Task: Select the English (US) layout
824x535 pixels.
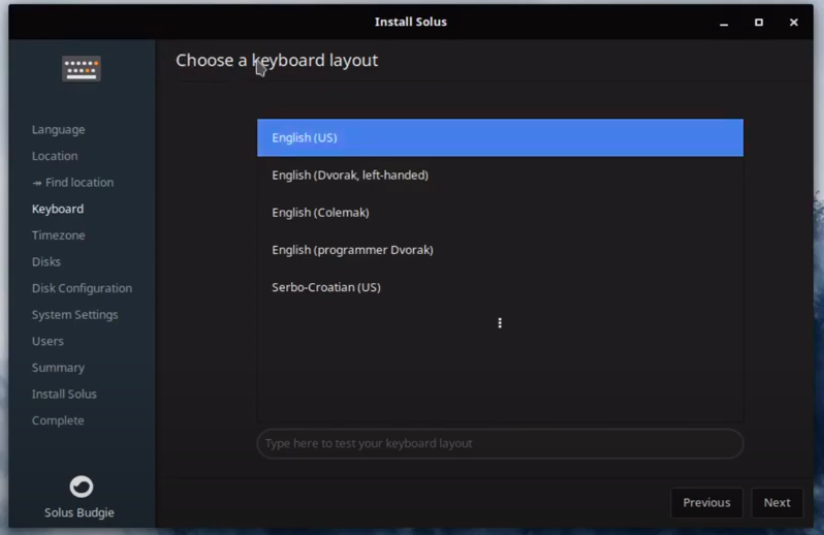Action: 500,138
